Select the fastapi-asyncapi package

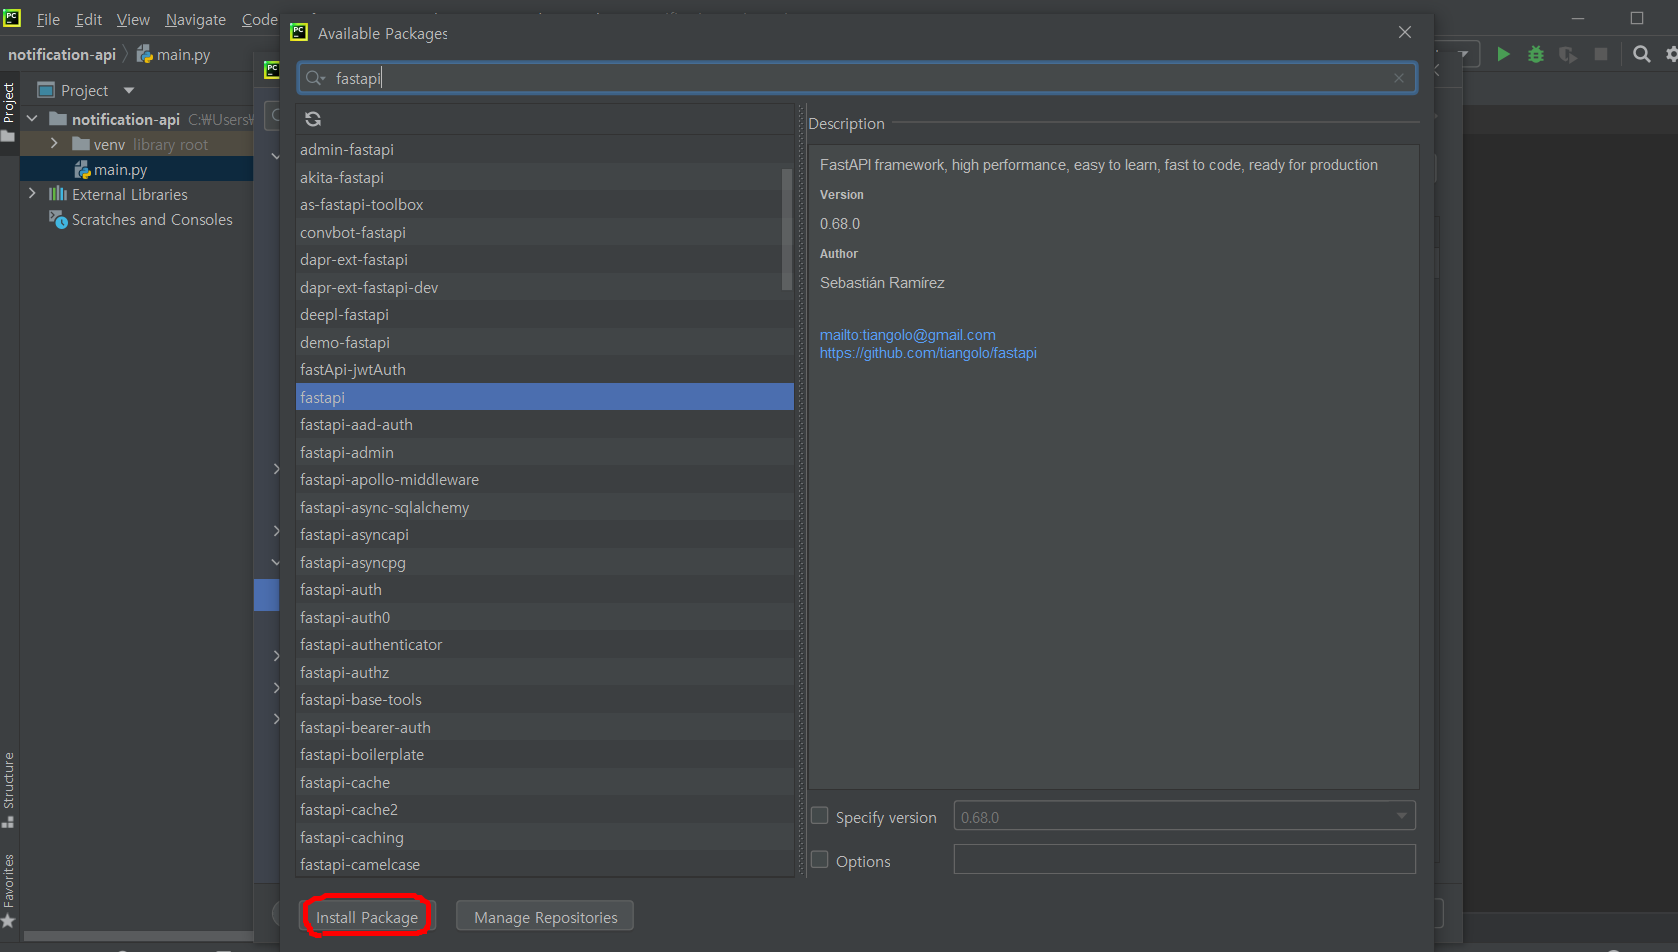(545, 534)
